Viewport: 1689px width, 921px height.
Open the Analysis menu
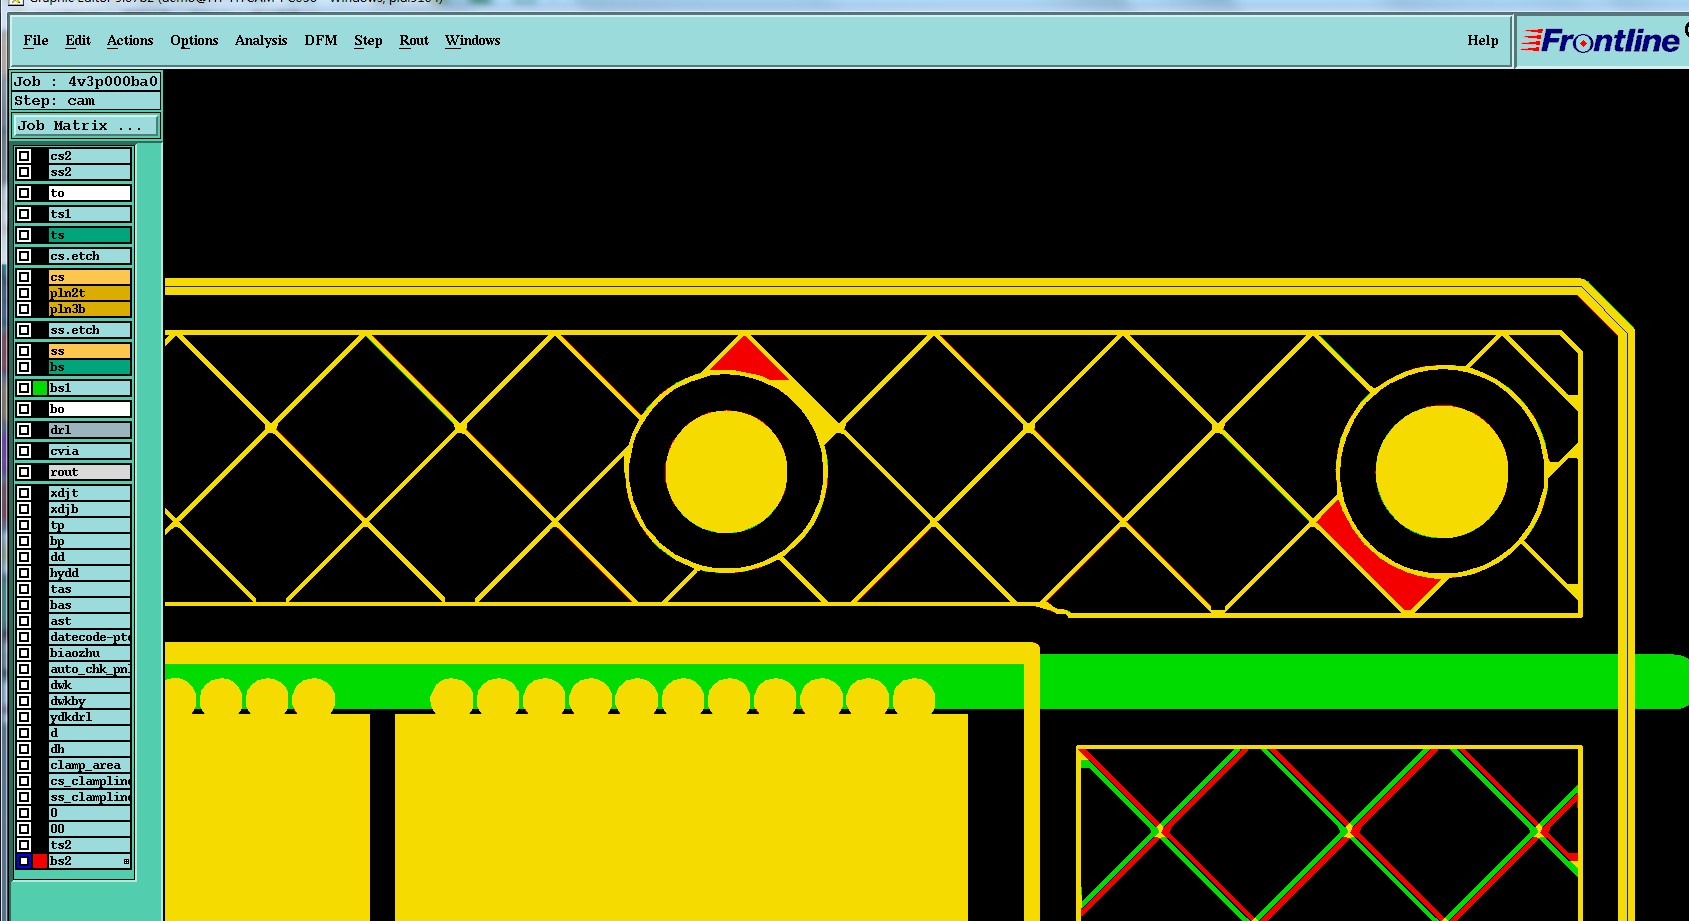261,41
